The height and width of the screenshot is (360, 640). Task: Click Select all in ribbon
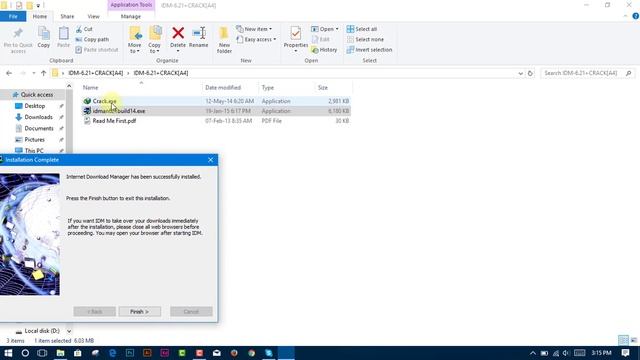pyautogui.click(x=362, y=29)
